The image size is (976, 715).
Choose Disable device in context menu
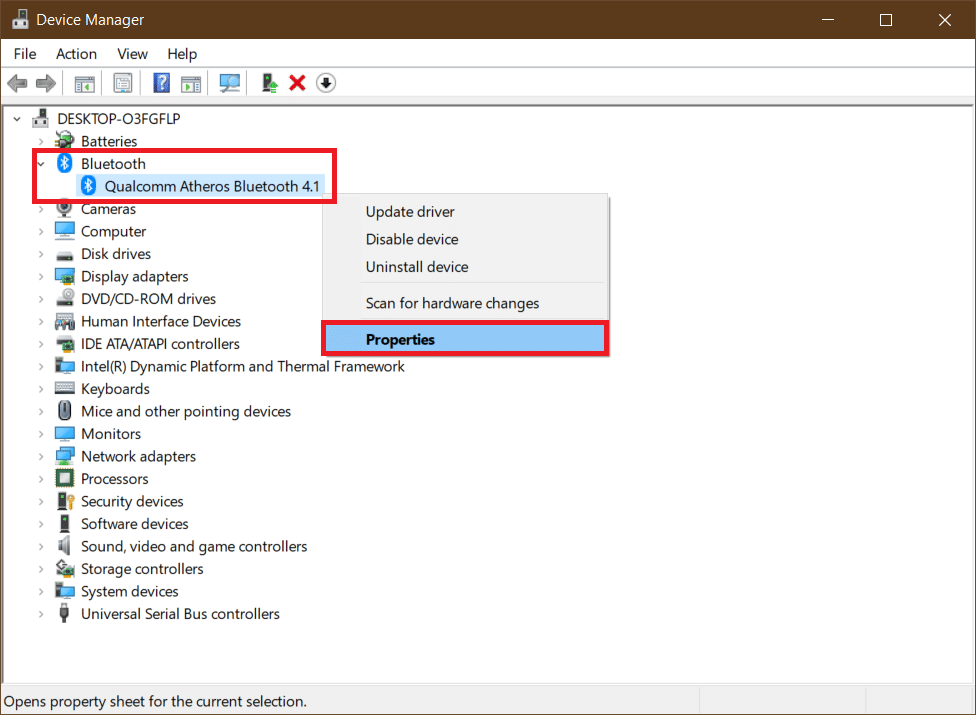tap(465, 239)
